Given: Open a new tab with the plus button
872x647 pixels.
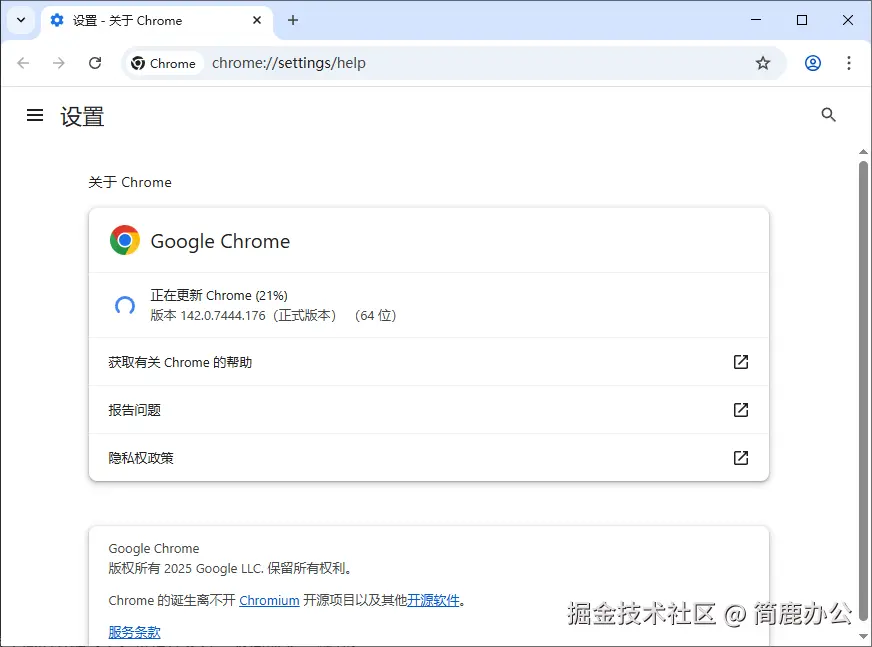Looking at the screenshot, I should pyautogui.click(x=293, y=20).
